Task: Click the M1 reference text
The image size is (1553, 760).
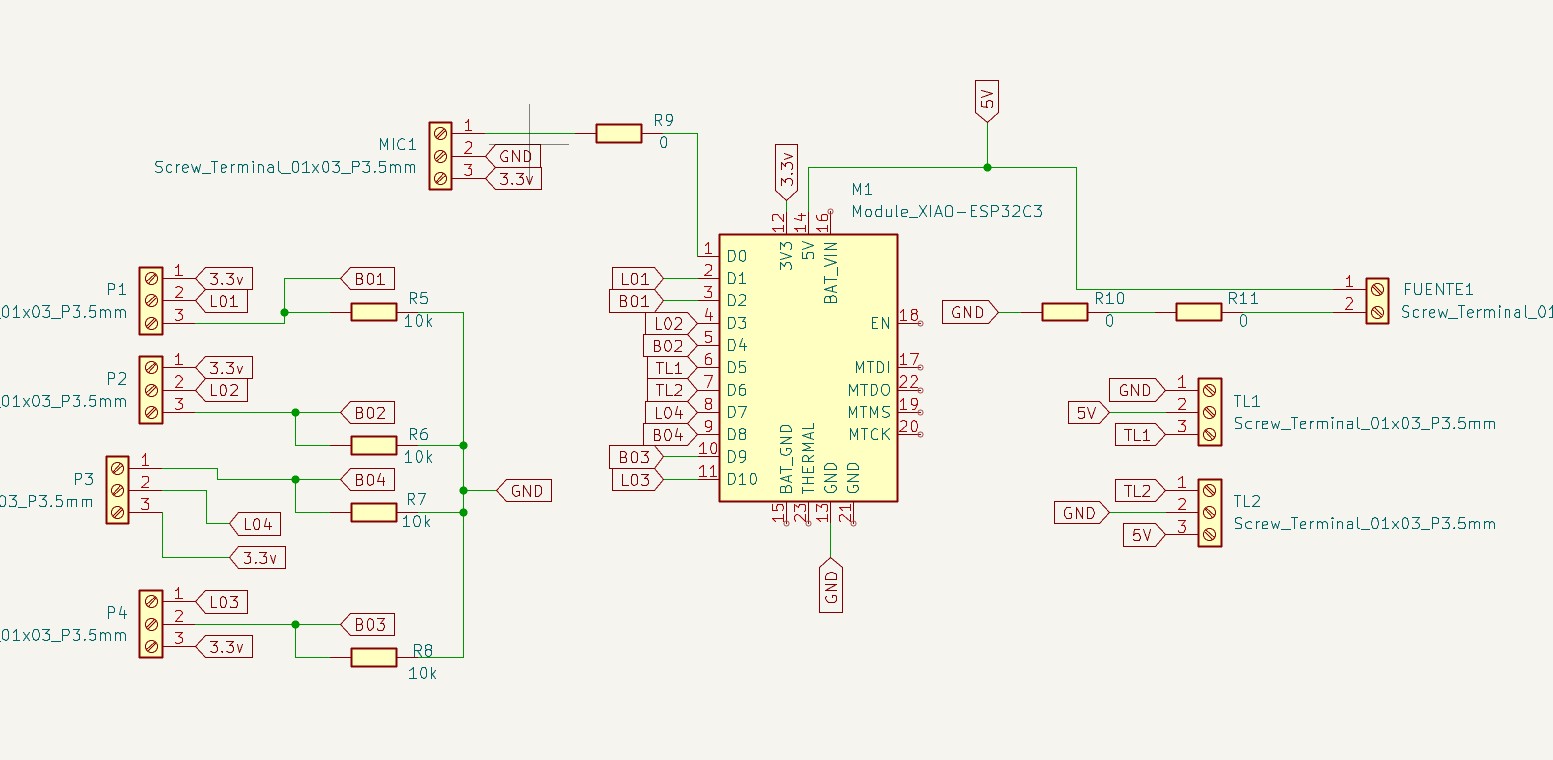Action: [862, 189]
